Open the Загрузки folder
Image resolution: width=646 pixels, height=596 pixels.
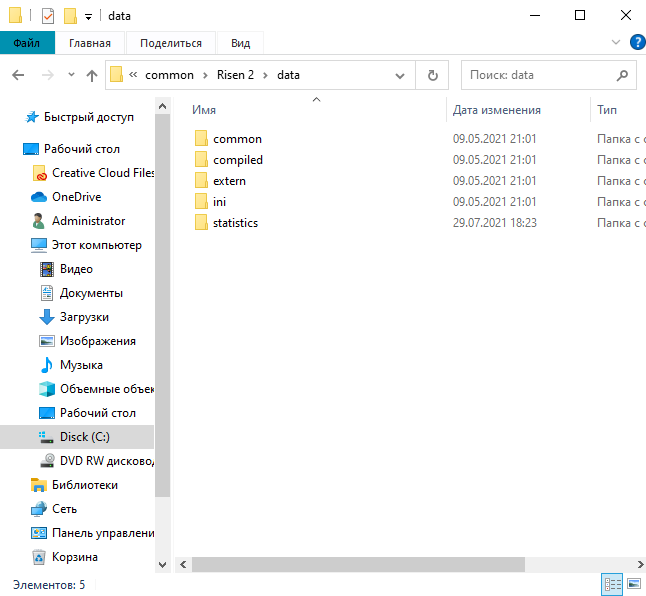74,317
